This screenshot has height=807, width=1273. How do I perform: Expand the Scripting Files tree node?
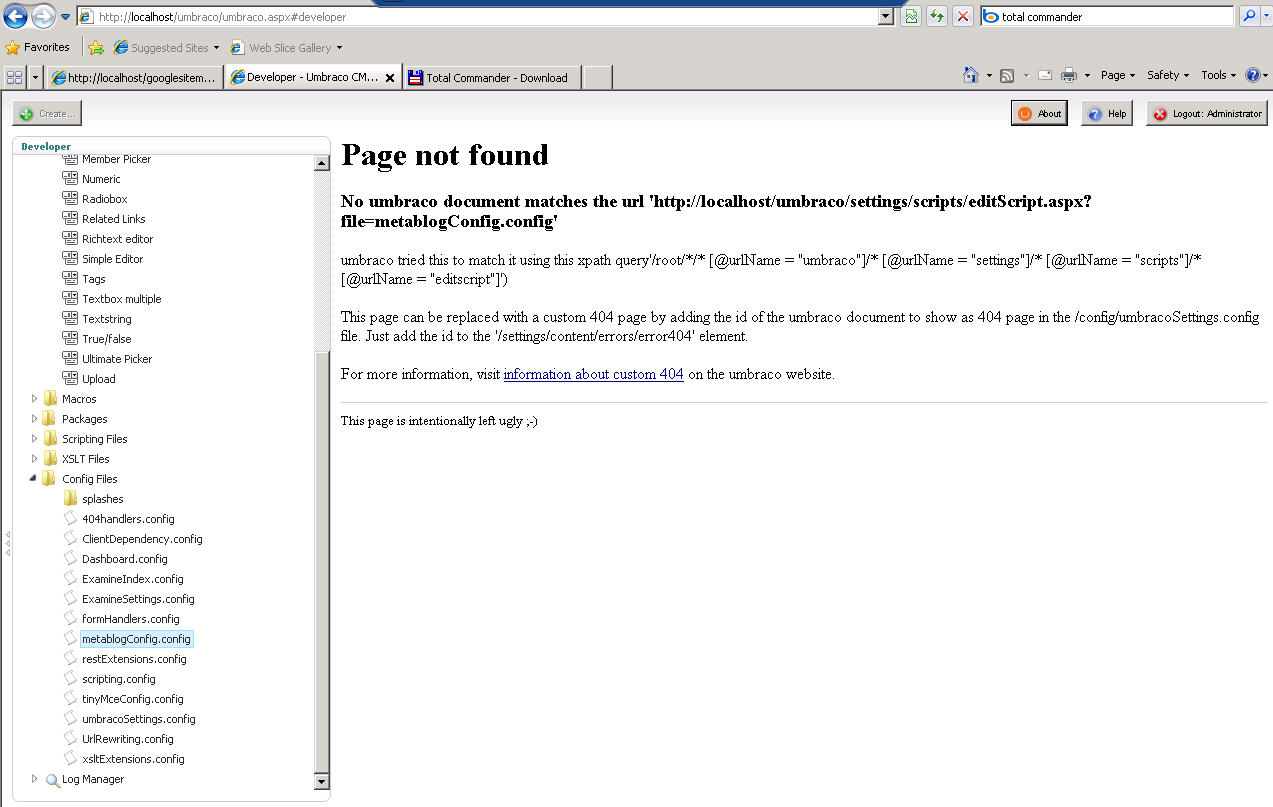[34, 439]
